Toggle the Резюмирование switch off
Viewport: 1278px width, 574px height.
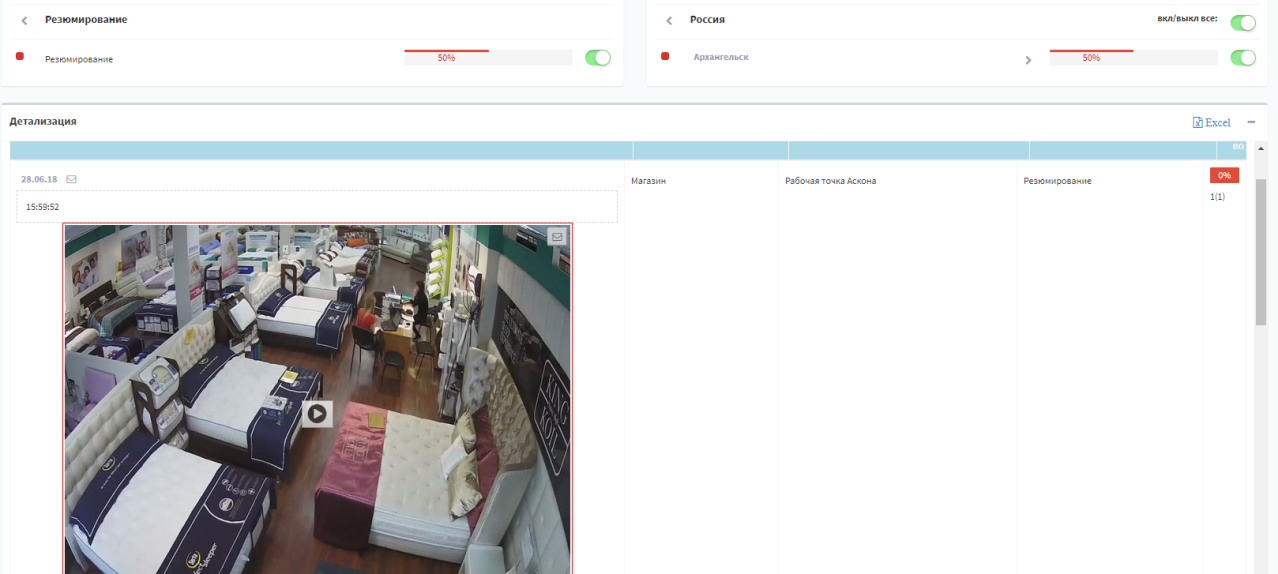(x=598, y=58)
